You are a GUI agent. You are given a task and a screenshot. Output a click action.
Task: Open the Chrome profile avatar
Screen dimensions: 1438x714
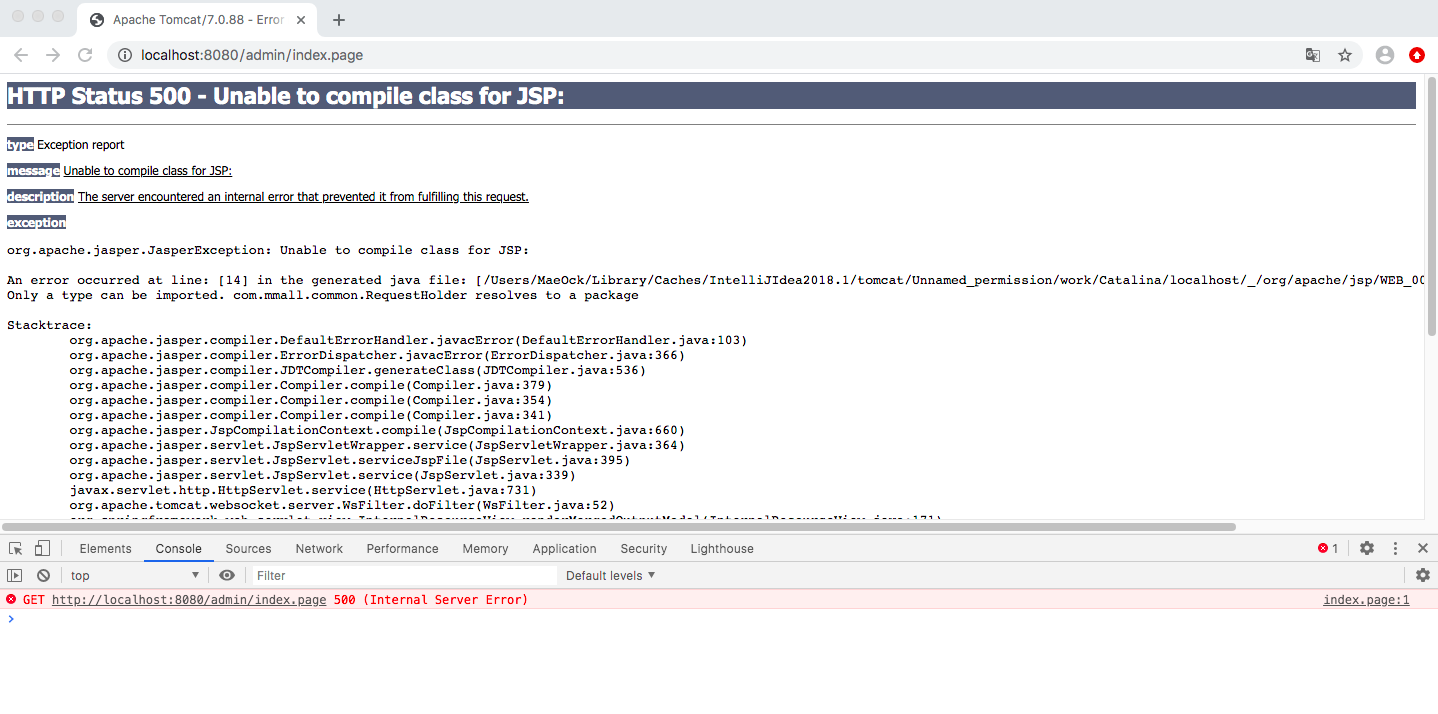(x=1385, y=55)
